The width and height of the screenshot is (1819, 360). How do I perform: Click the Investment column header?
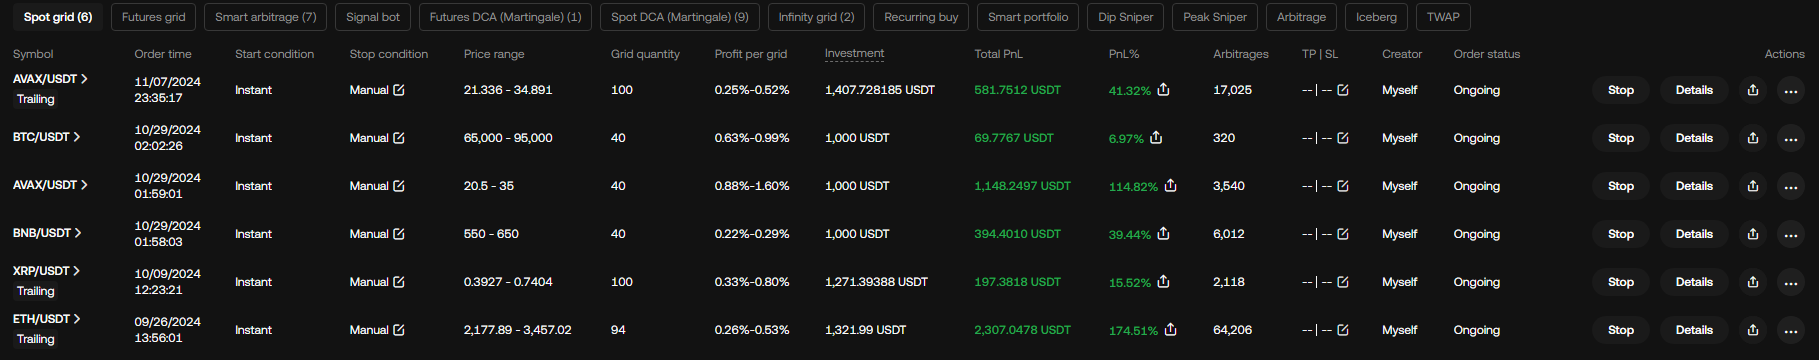pyautogui.click(x=854, y=54)
